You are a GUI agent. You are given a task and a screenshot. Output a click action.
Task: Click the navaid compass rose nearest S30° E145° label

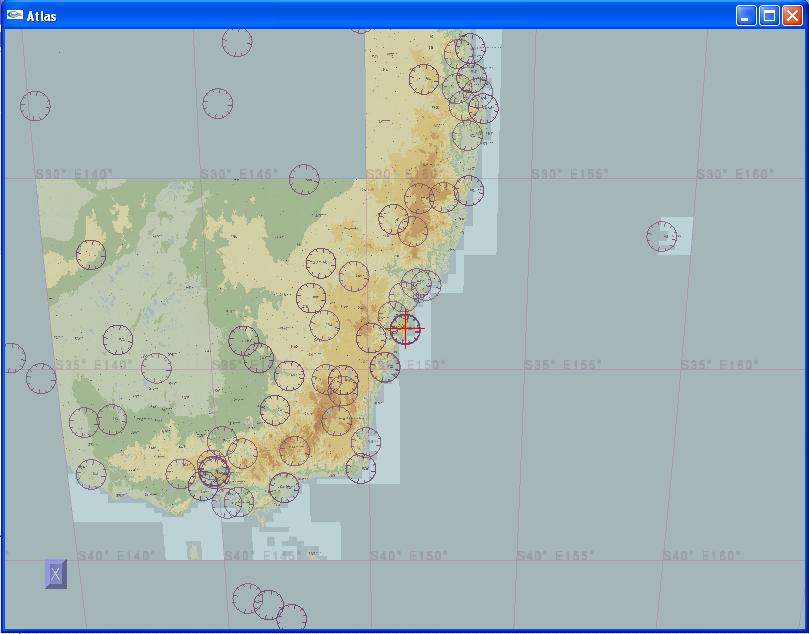pyautogui.click(x=304, y=179)
